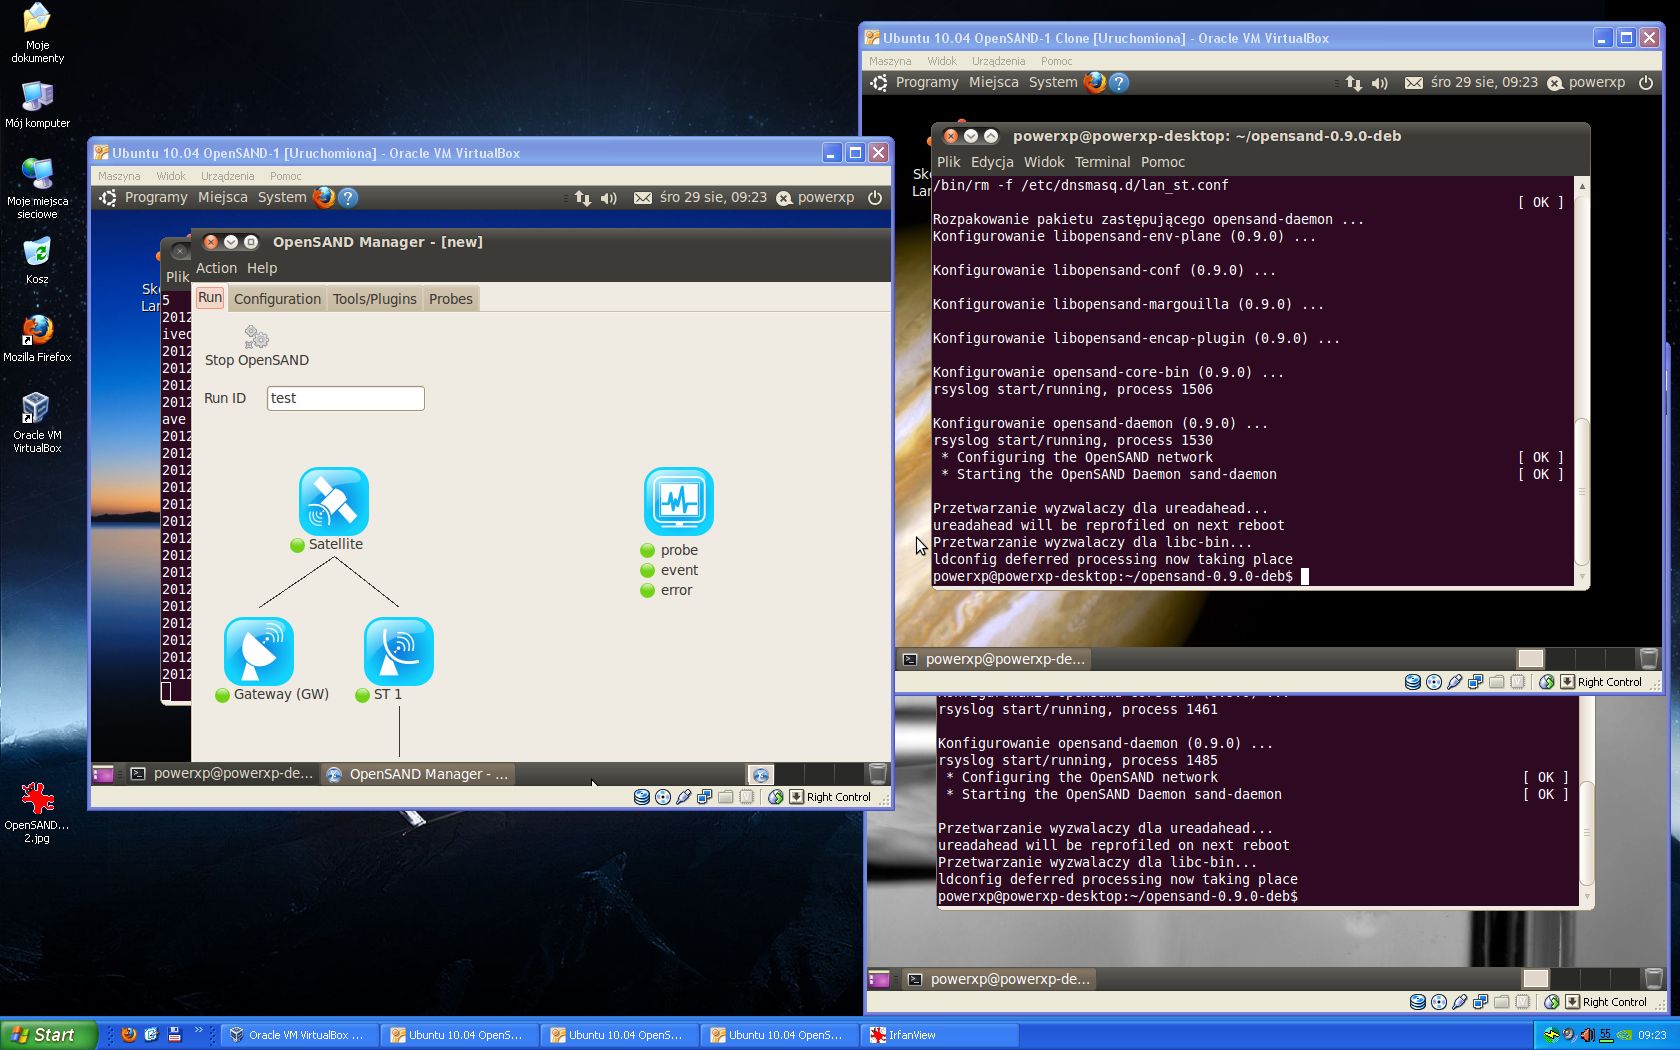Image resolution: width=1680 pixels, height=1050 pixels.
Task: Switch to the Probes tab
Action: (x=451, y=299)
